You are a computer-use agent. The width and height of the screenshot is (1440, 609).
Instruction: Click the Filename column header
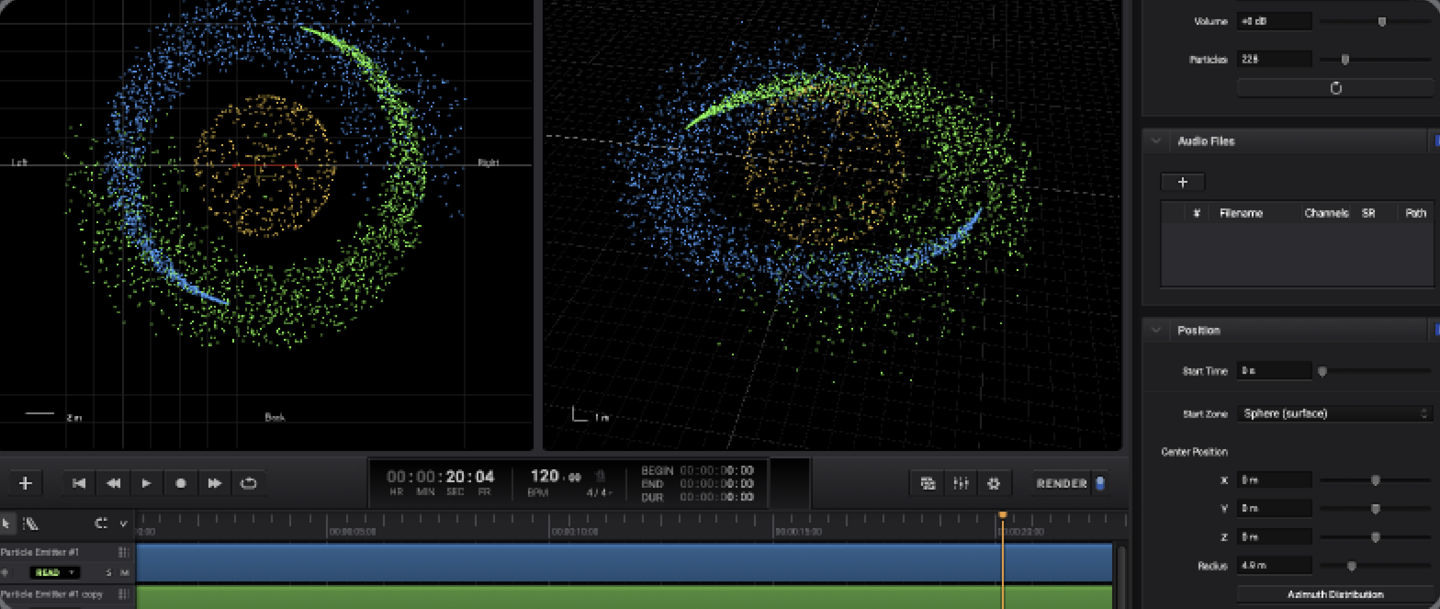point(1241,213)
